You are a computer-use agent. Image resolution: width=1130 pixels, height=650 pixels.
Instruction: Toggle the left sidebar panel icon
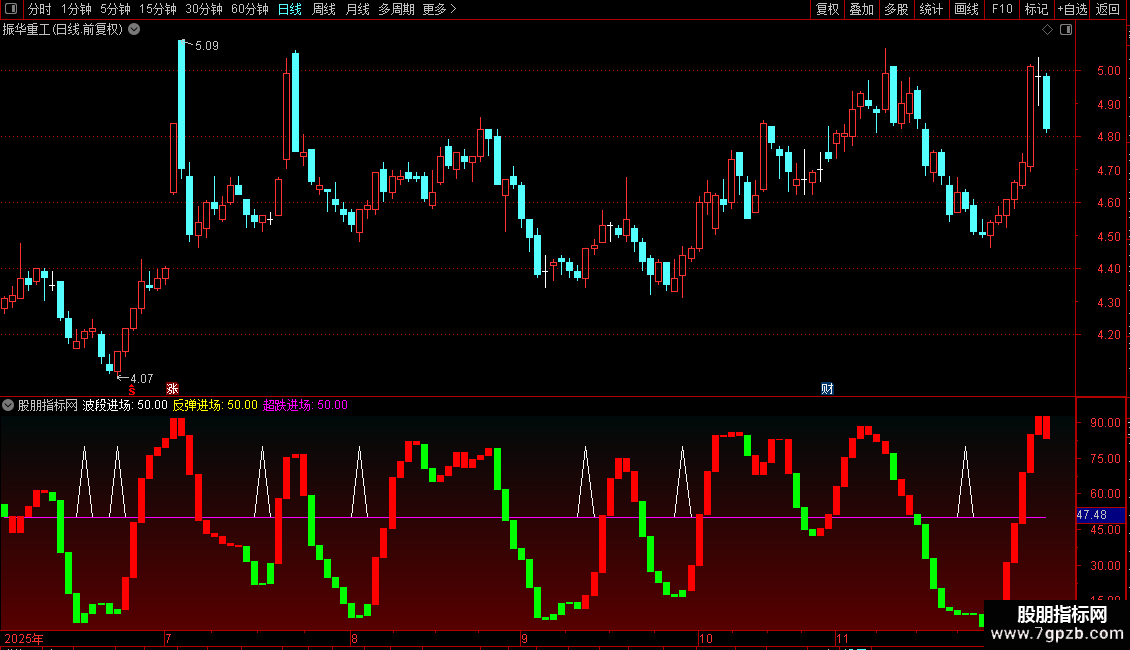point(11,9)
